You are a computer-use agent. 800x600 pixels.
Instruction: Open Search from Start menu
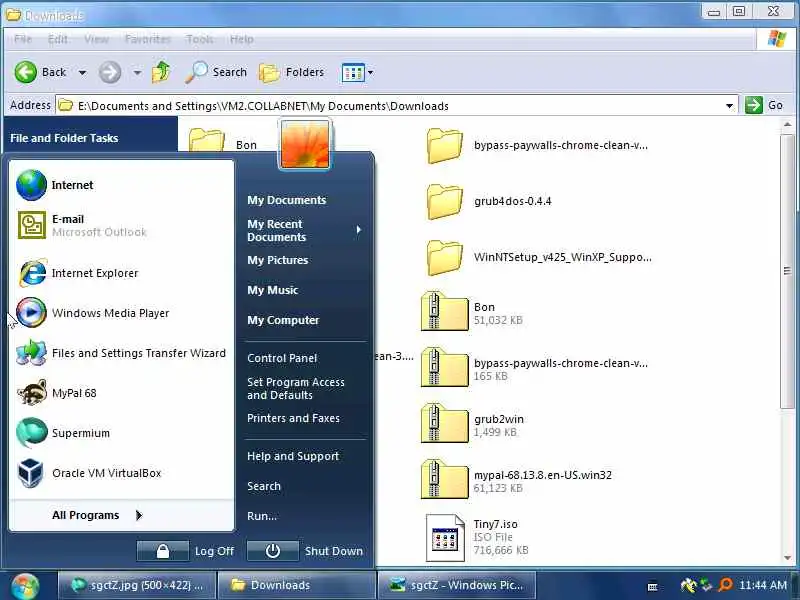coord(264,486)
